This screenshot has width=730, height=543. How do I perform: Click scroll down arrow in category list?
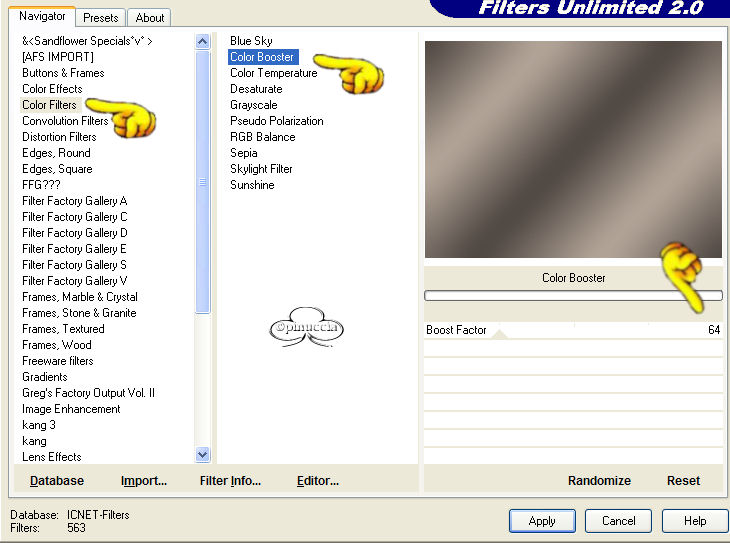(203, 455)
